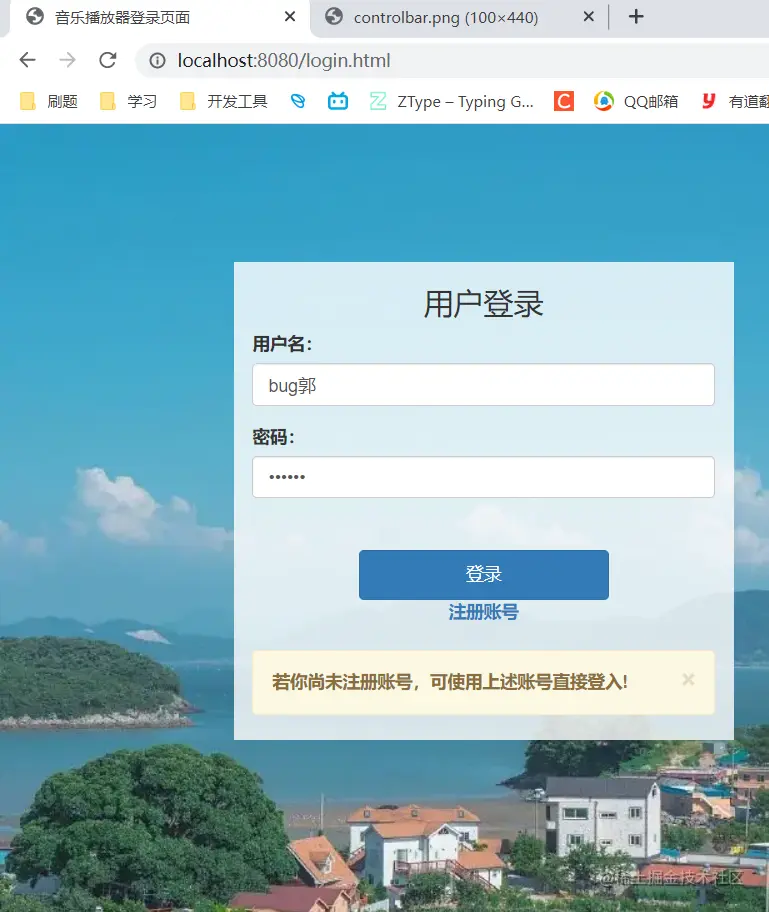Dismiss the yellow alert with its × button
This screenshot has width=769, height=912.
click(x=688, y=679)
